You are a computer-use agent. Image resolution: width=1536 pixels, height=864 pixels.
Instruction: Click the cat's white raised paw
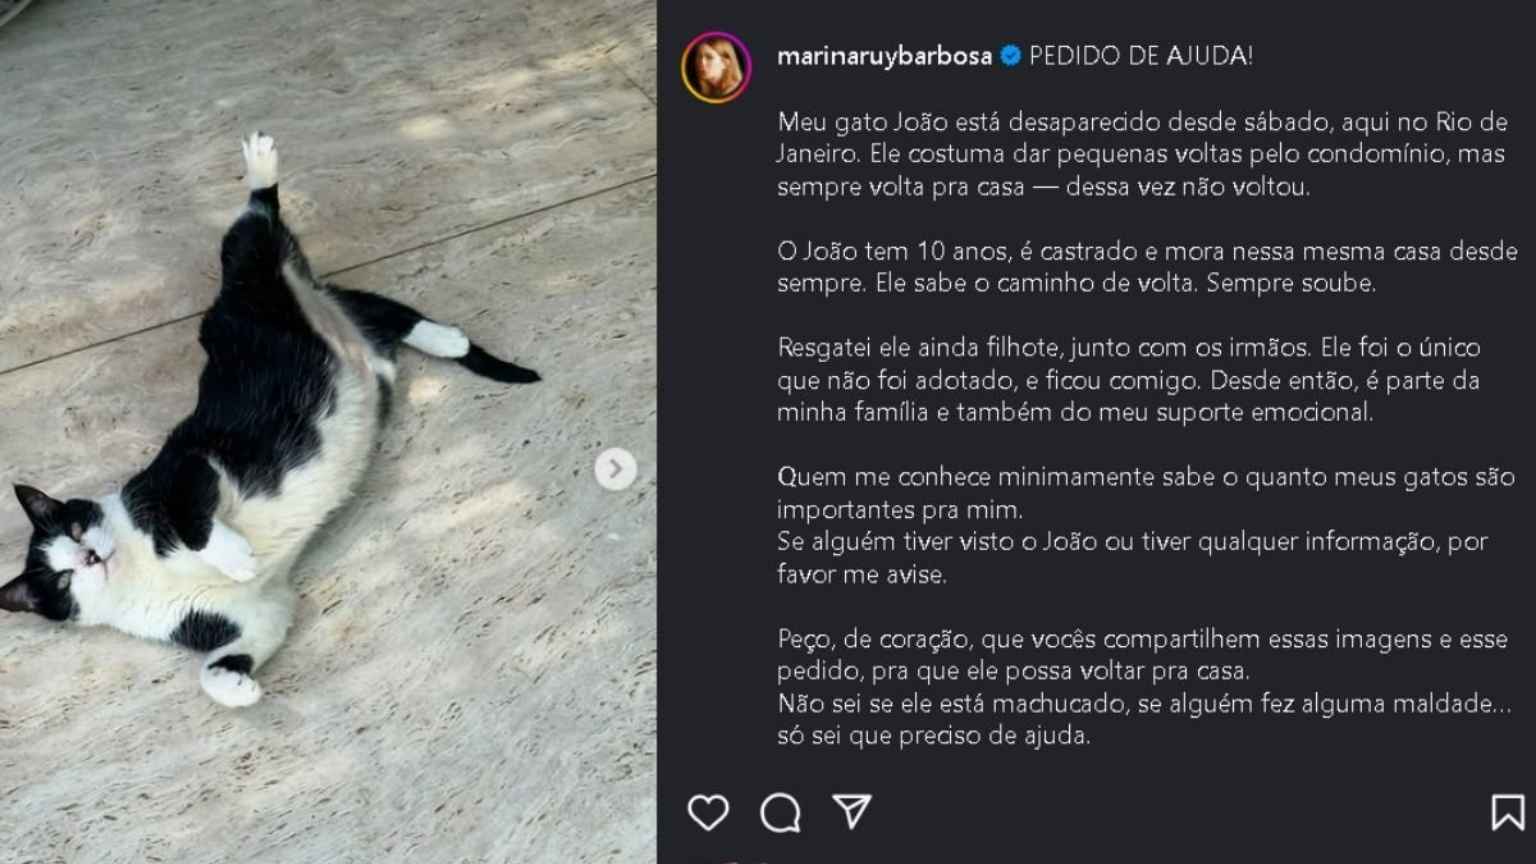point(259,160)
